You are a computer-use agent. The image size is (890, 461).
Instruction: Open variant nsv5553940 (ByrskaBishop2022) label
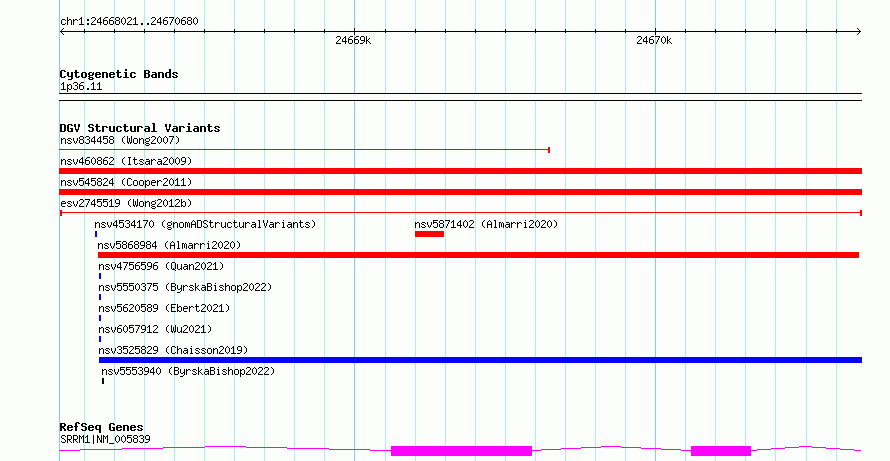[x=188, y=371]
